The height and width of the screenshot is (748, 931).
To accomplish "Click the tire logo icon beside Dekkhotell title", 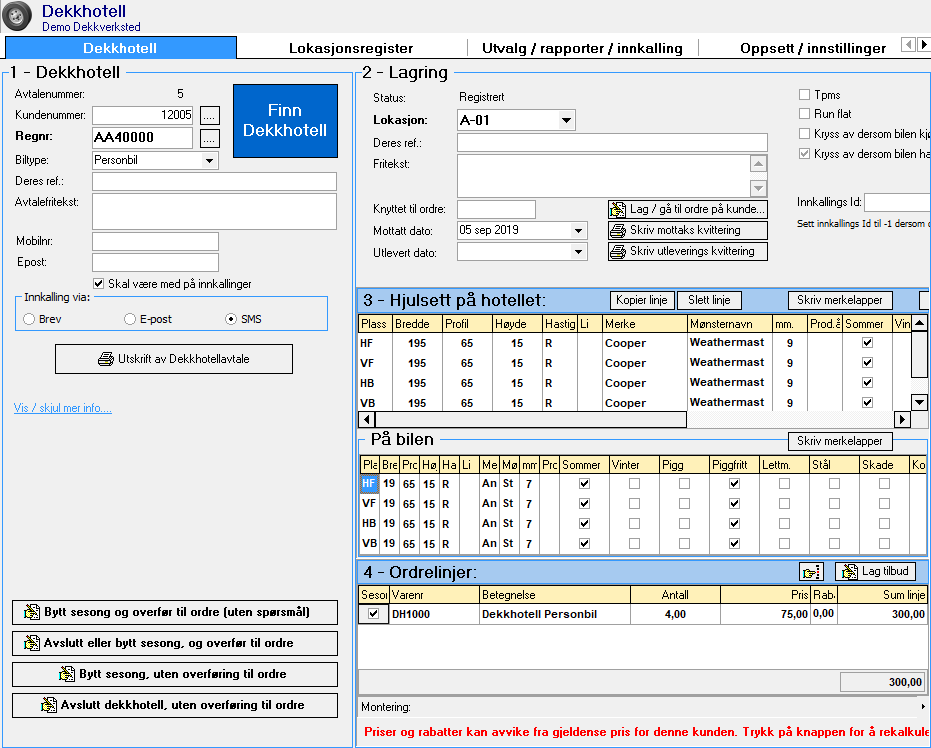I will 18,17.
